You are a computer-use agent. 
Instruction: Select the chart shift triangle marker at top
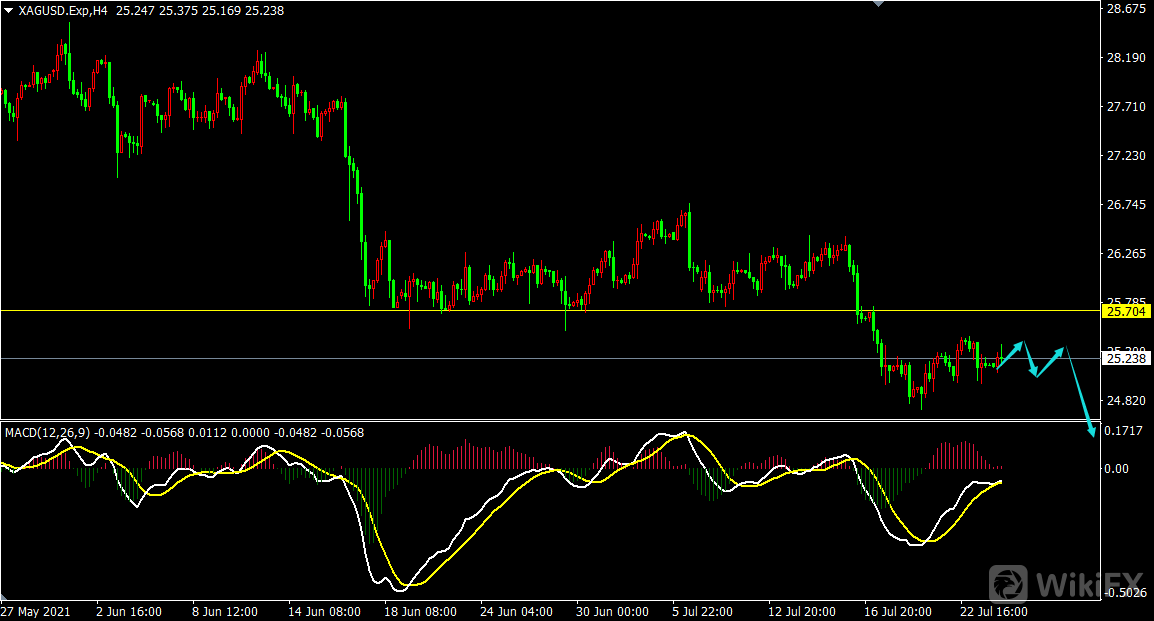pyautogui.click(x=879, y=4)
